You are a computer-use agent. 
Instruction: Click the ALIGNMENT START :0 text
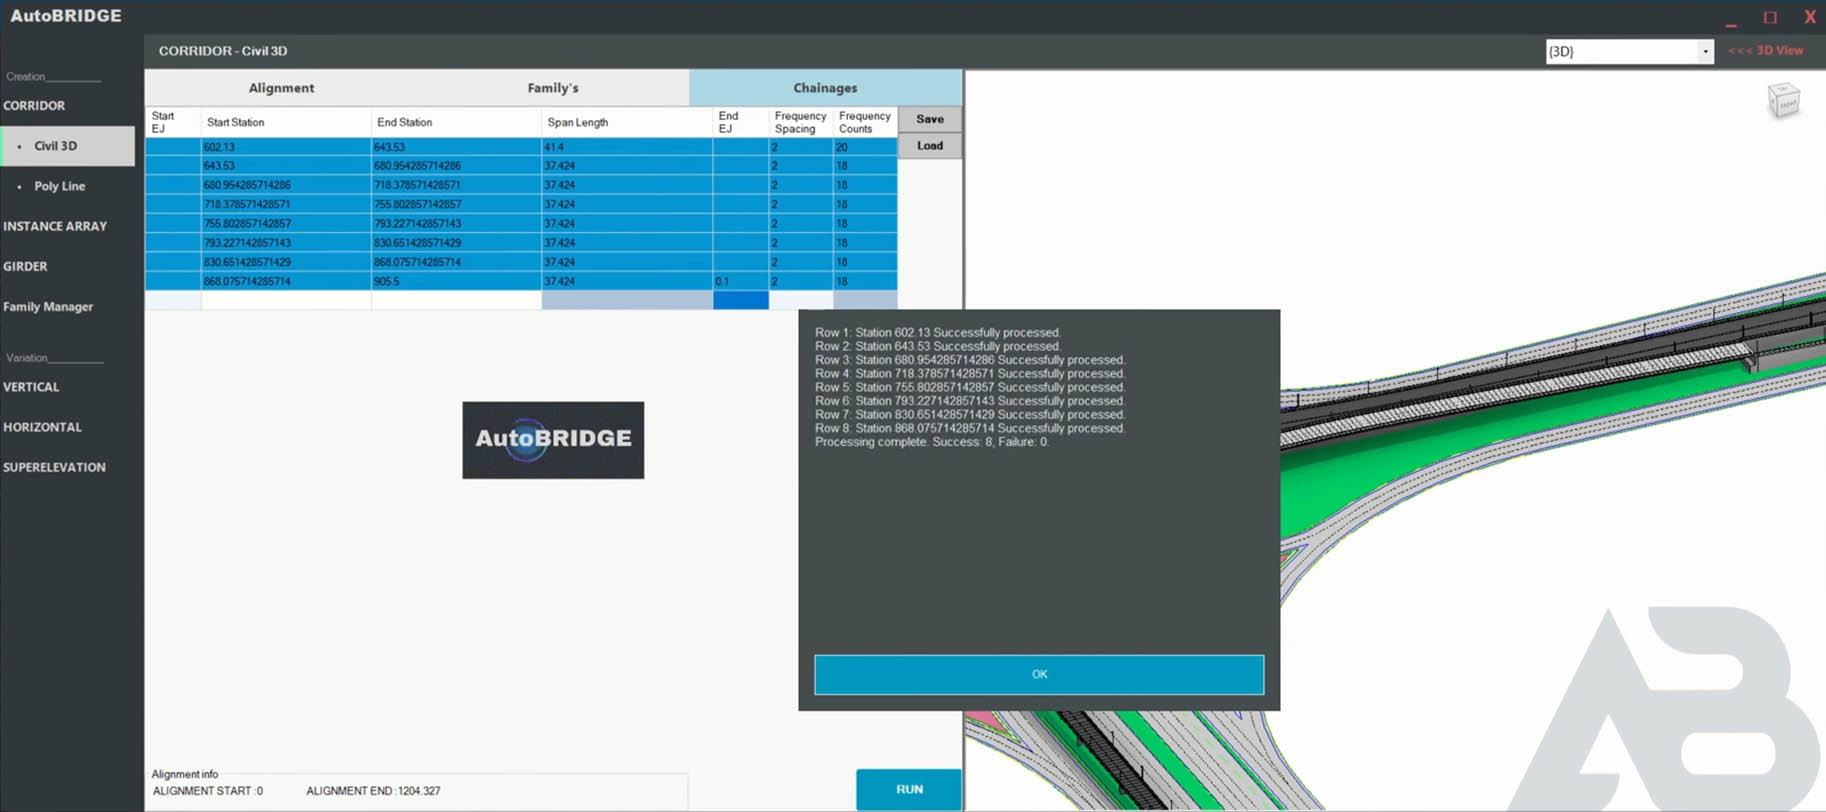(x=208, y=791)
